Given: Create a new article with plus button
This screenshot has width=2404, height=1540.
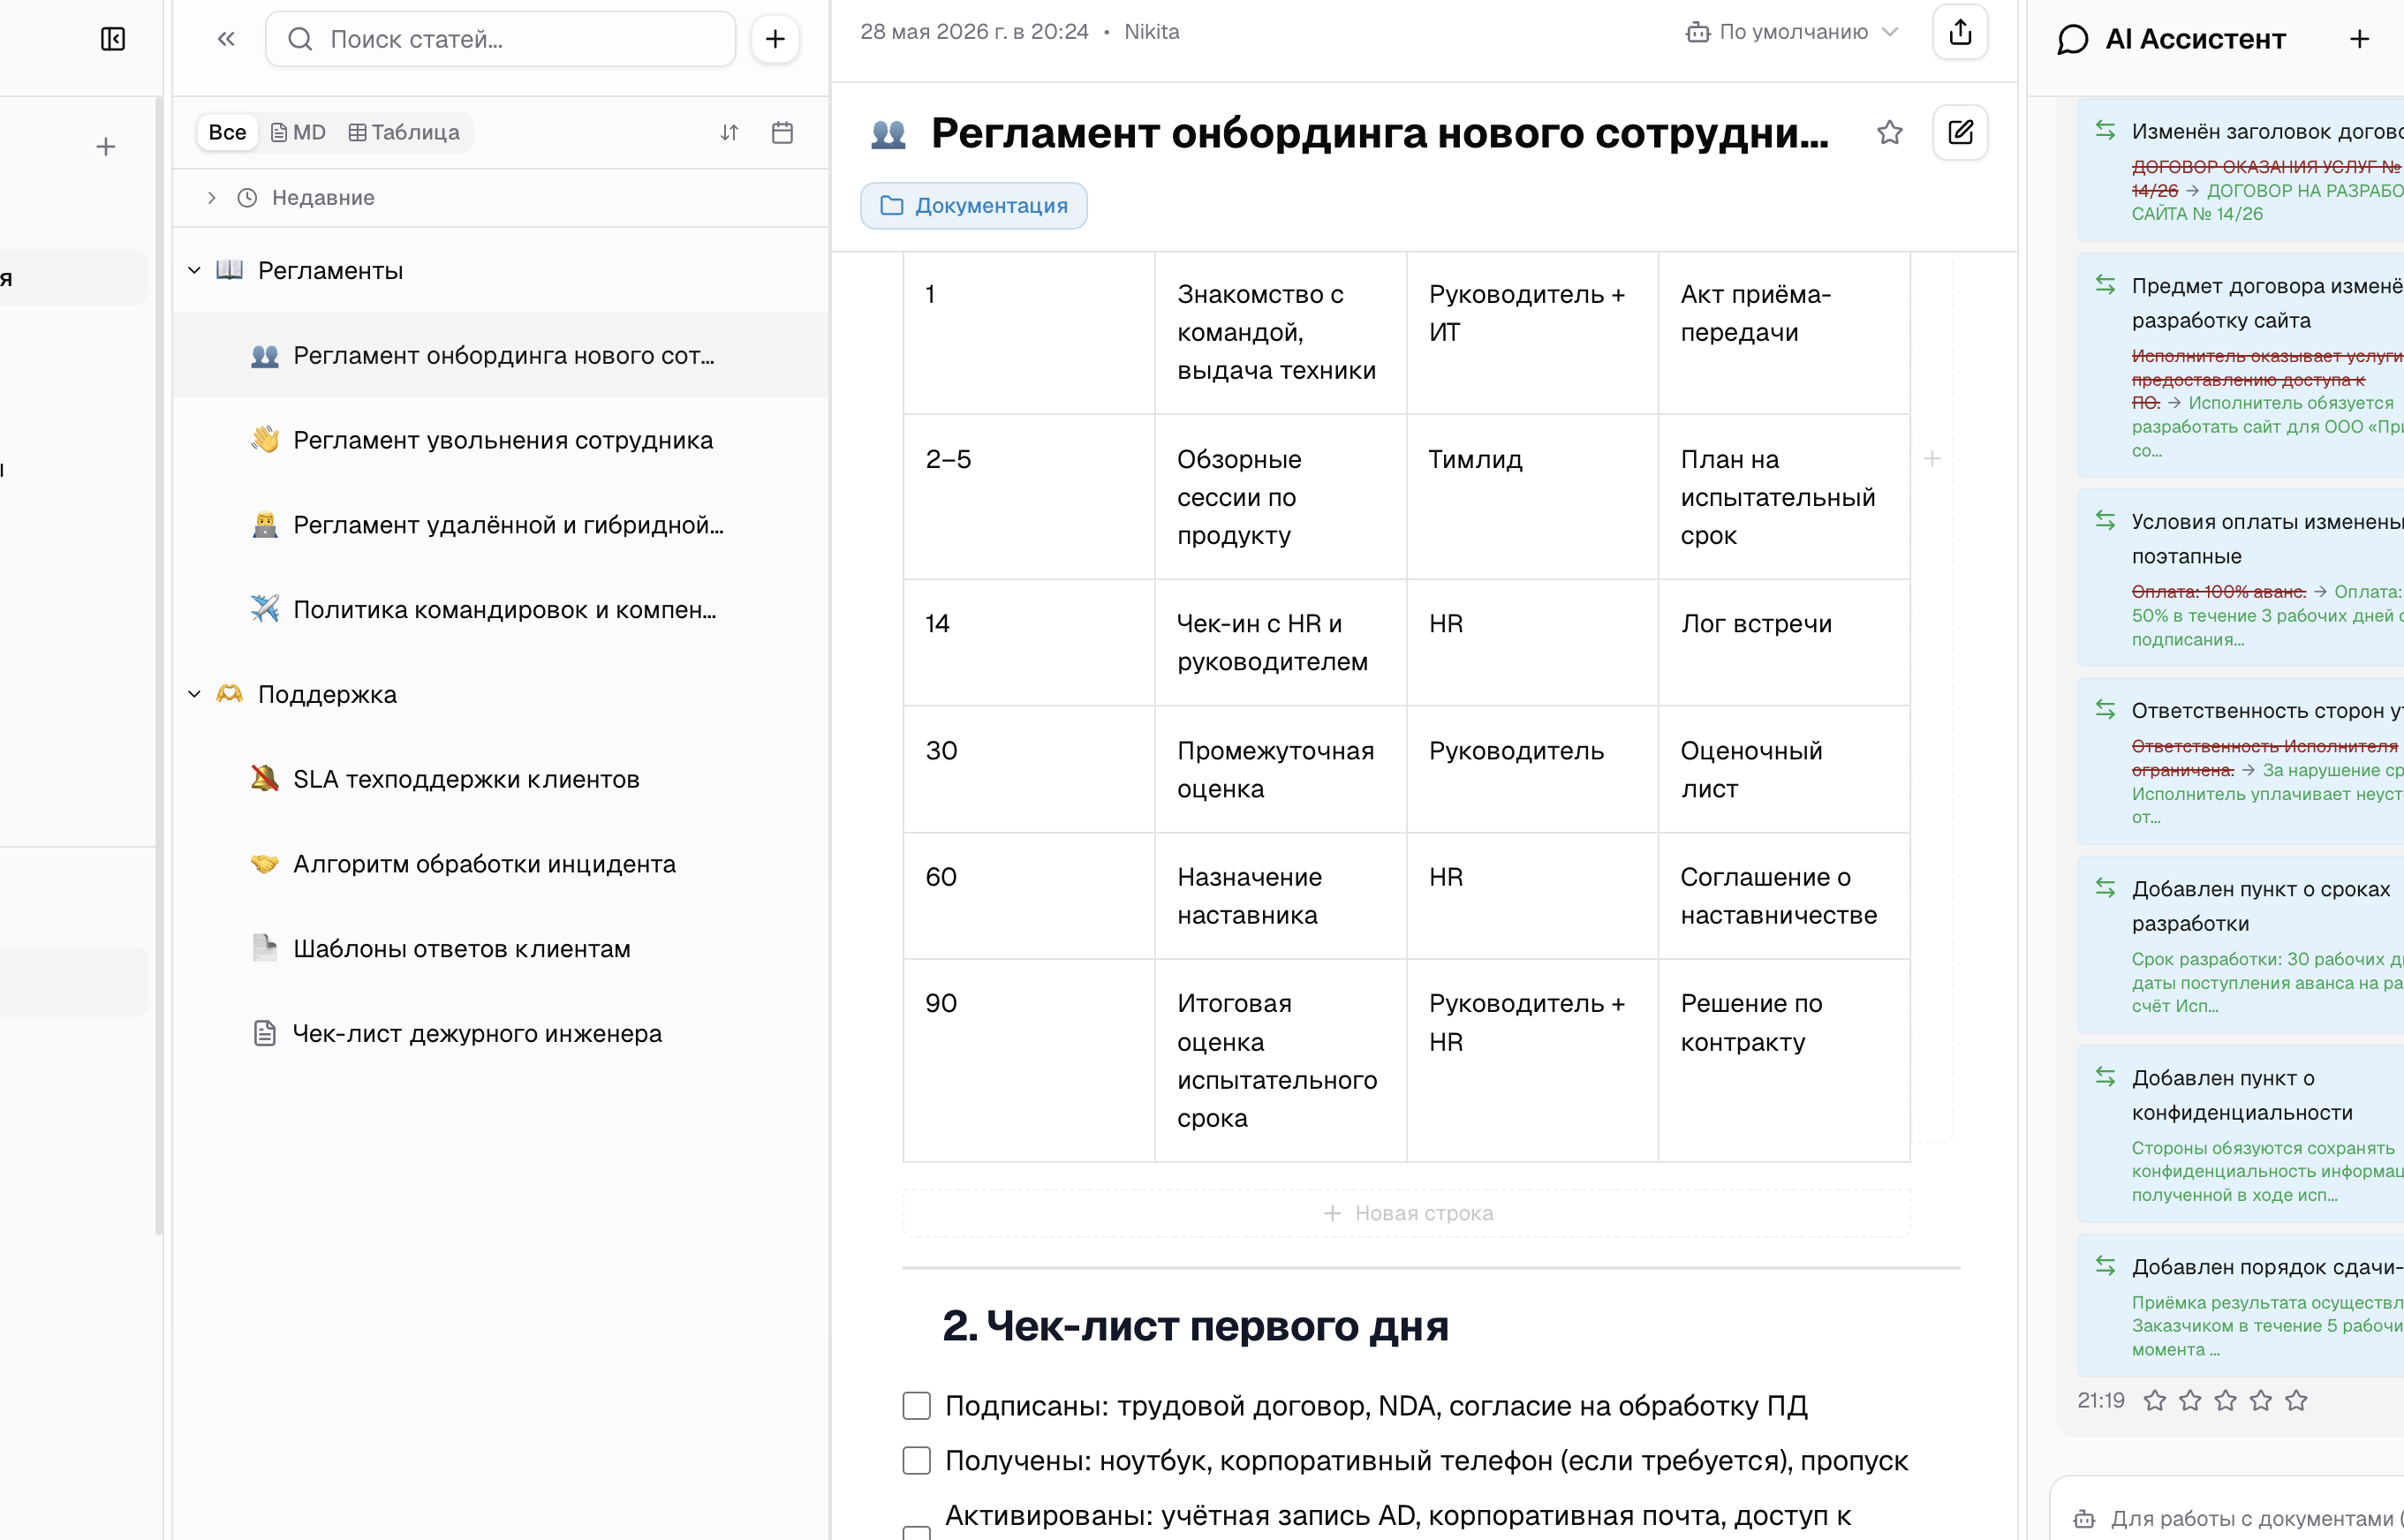Looking at the screenshot, I should [x=775, y=39].
